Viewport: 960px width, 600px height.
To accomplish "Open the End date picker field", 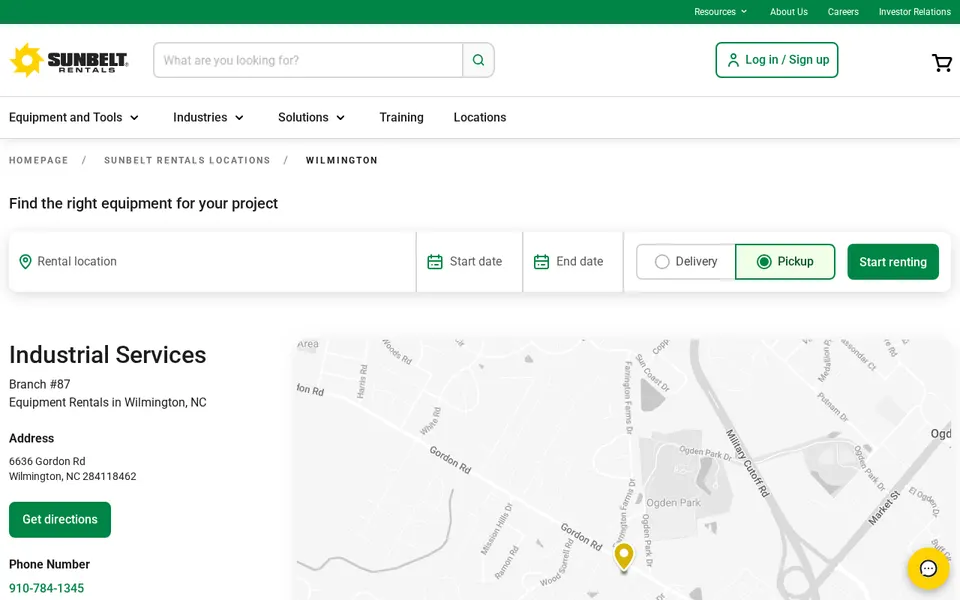I will click(573, 261).
